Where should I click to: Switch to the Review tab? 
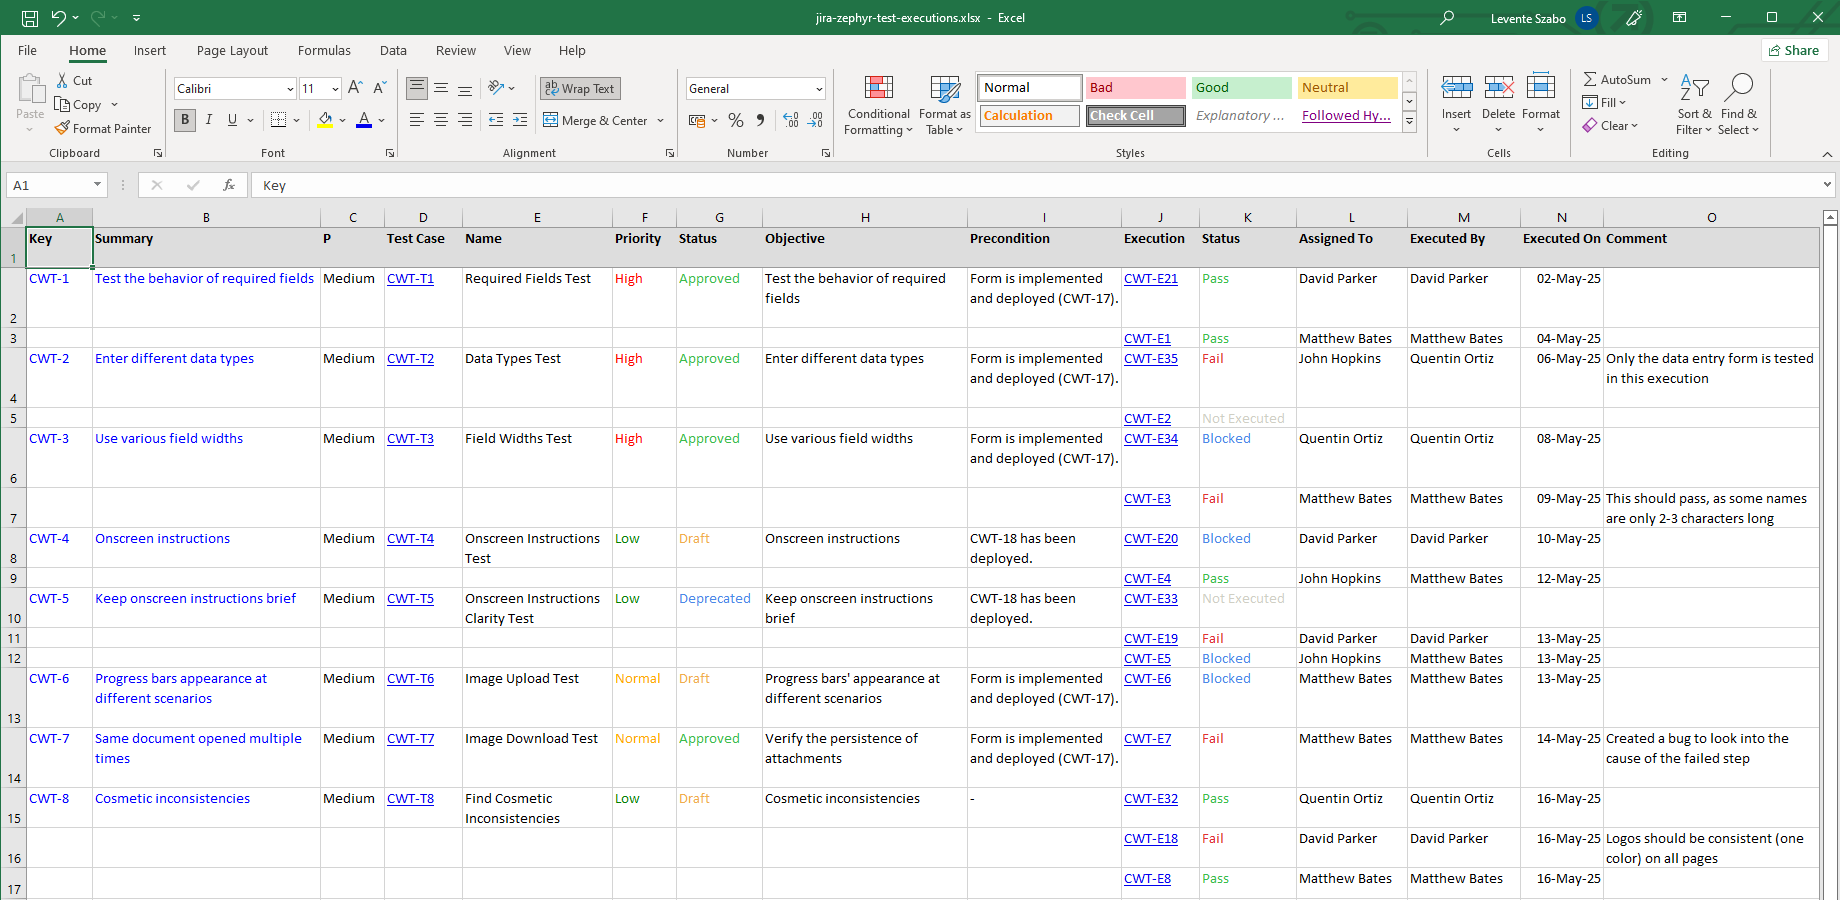pos(456,51)
